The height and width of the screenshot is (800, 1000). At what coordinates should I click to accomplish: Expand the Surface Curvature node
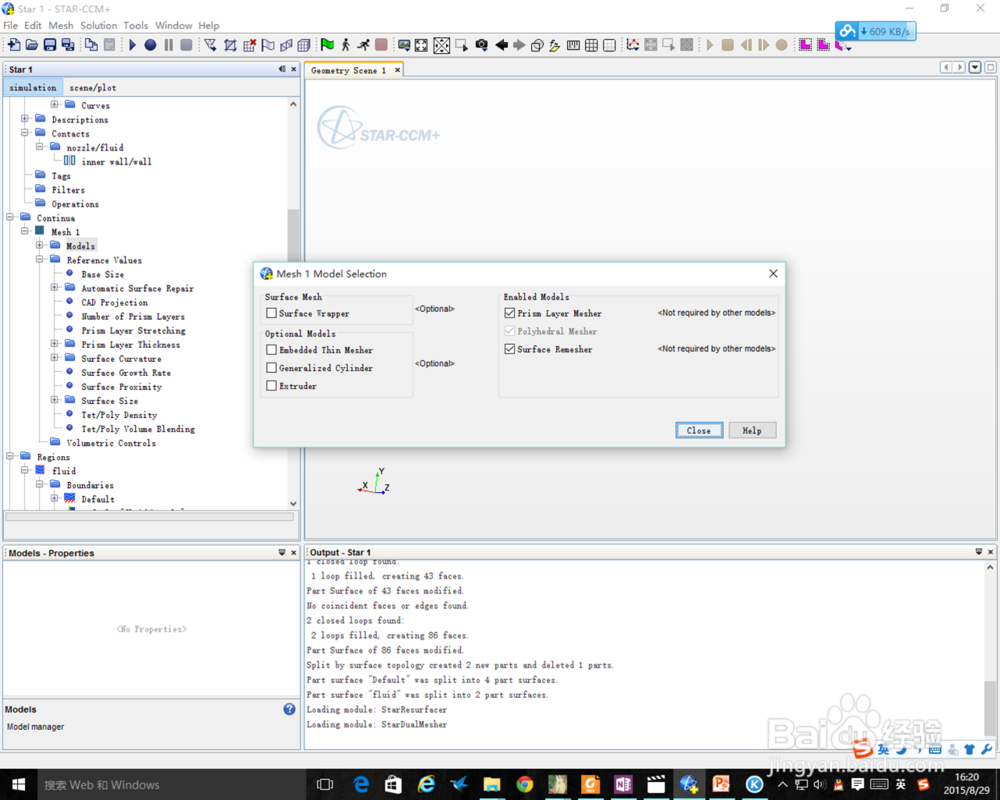[x=54, y=357]
